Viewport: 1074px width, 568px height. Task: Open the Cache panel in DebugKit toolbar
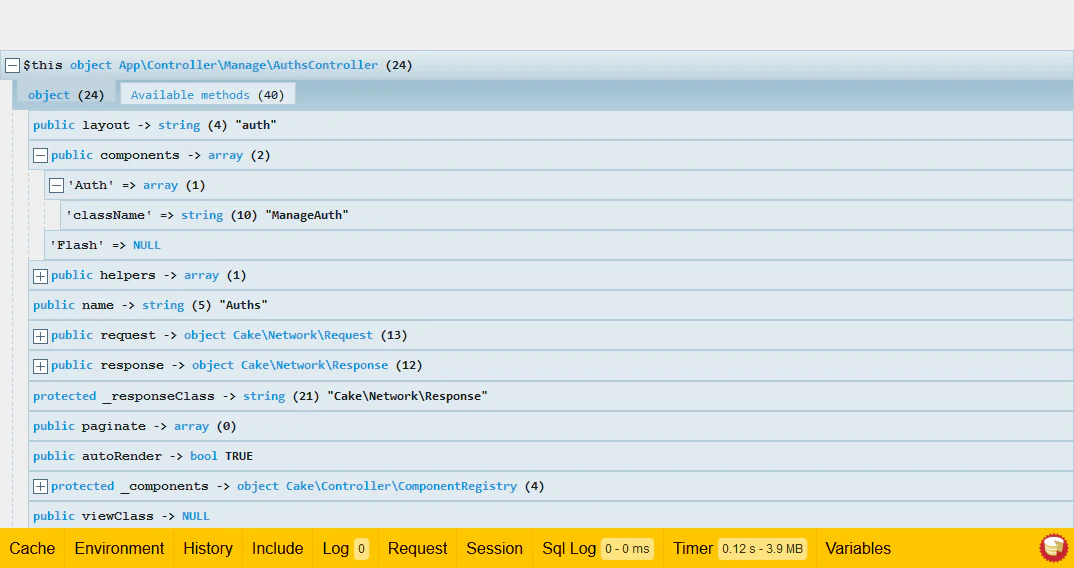coord(32,548)
